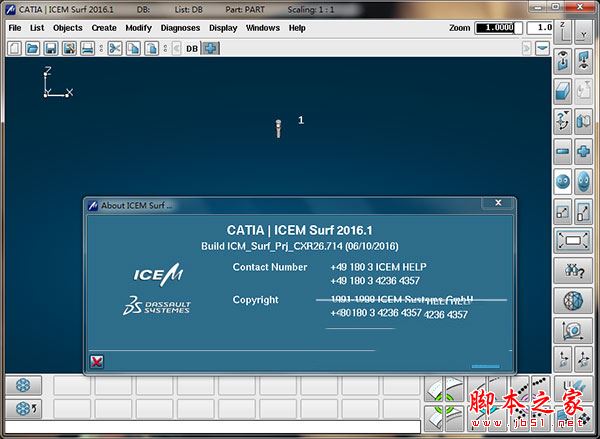600x439 pixels.
Task: Click the greyed left-arrow beside DB
Action: pos(176,49)
